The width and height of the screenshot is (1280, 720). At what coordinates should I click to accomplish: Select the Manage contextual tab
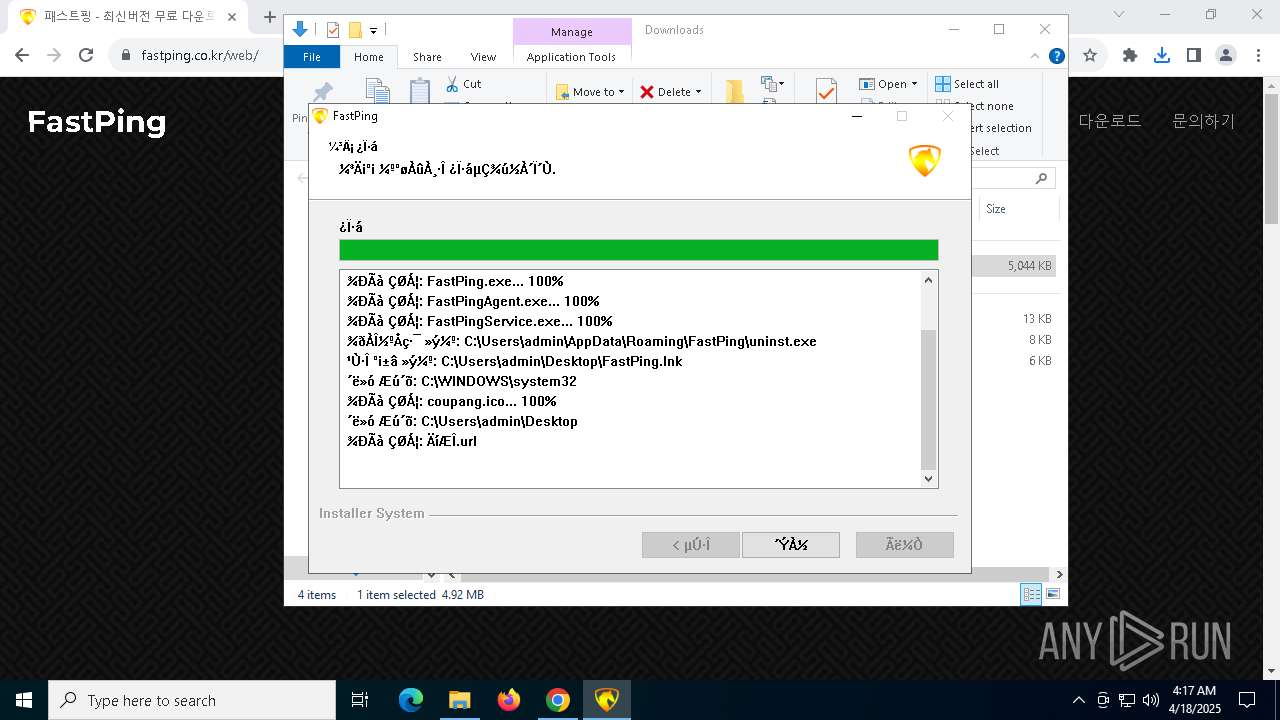[x=572, y=32]
